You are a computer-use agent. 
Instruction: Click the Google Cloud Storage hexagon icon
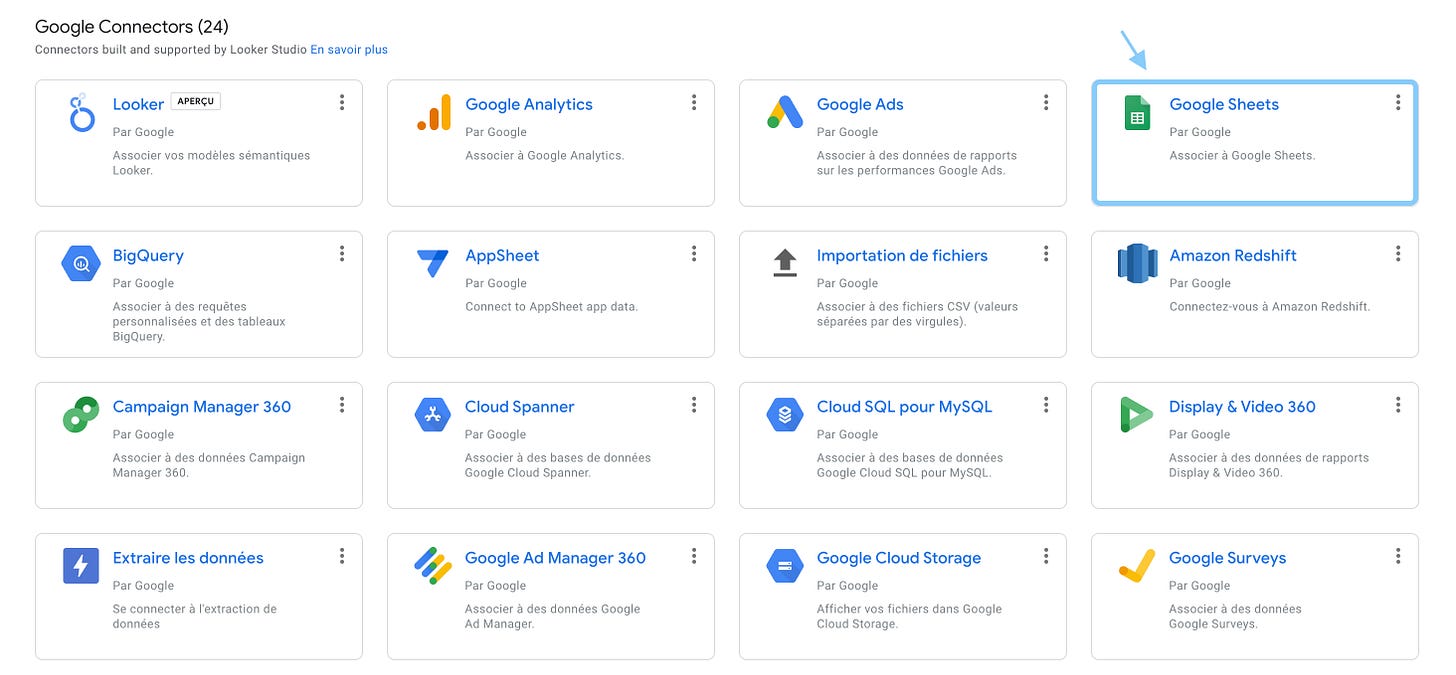click(785, 566)
